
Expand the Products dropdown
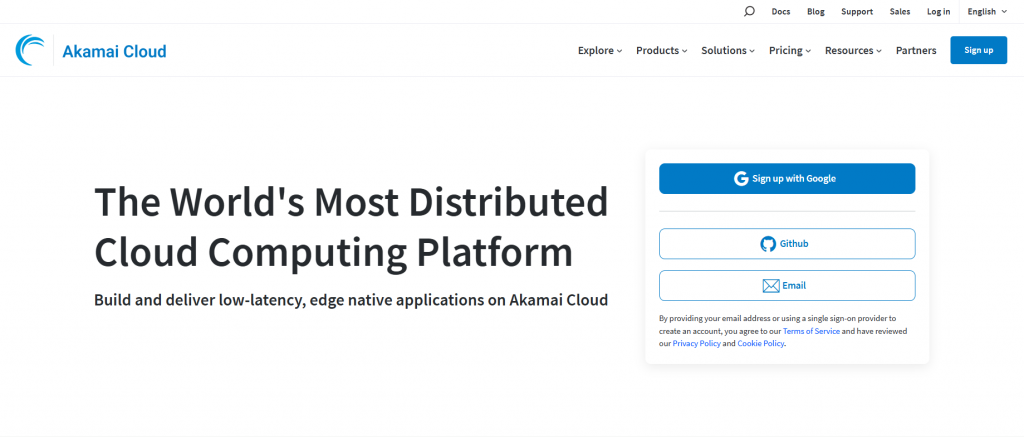(661, 51)
